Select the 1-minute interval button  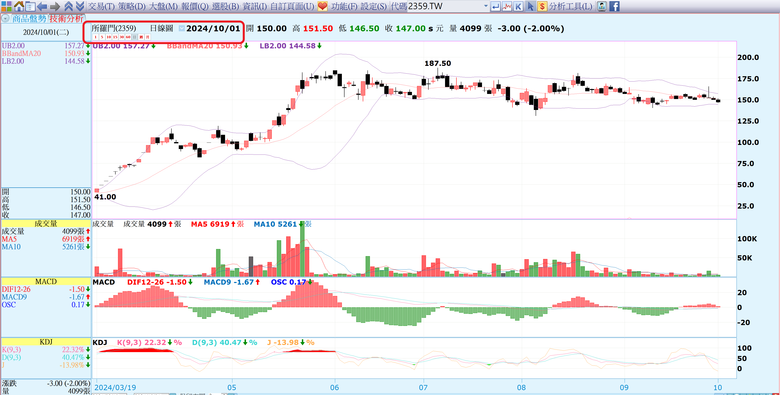(95, 37)
